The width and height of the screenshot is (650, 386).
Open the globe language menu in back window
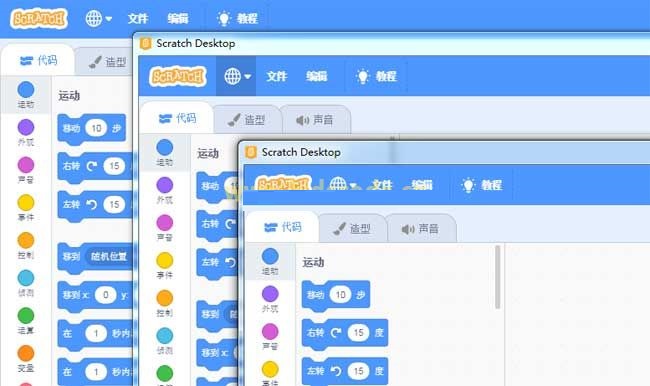[98, 18]
